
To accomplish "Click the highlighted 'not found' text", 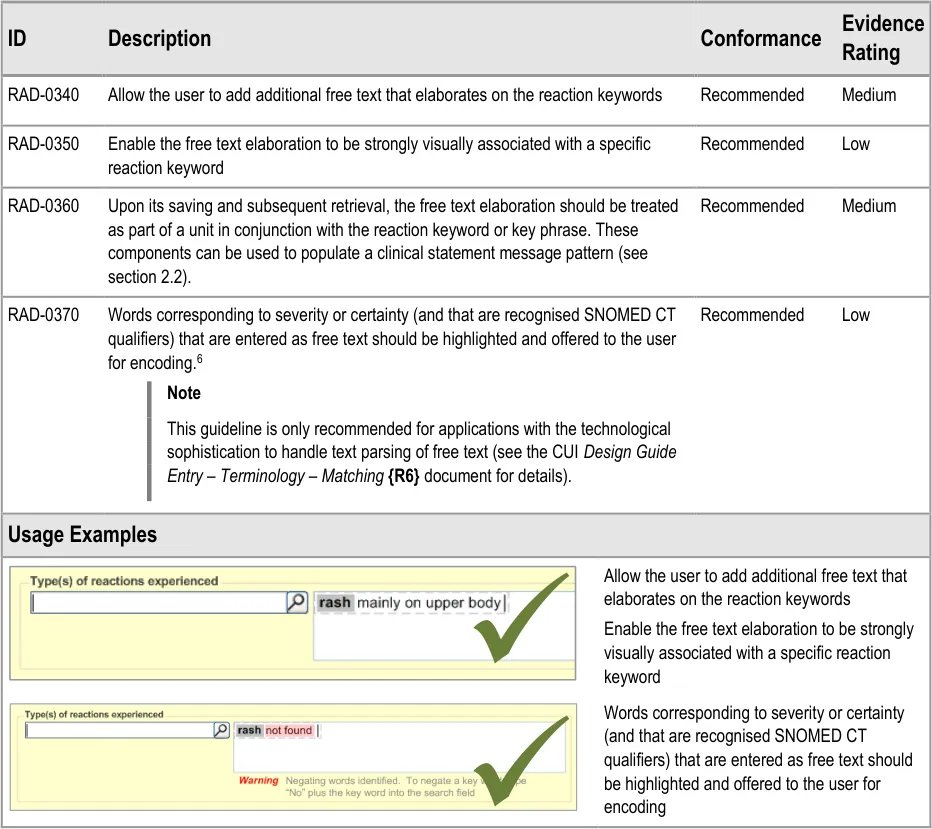I will pos(289,731).
